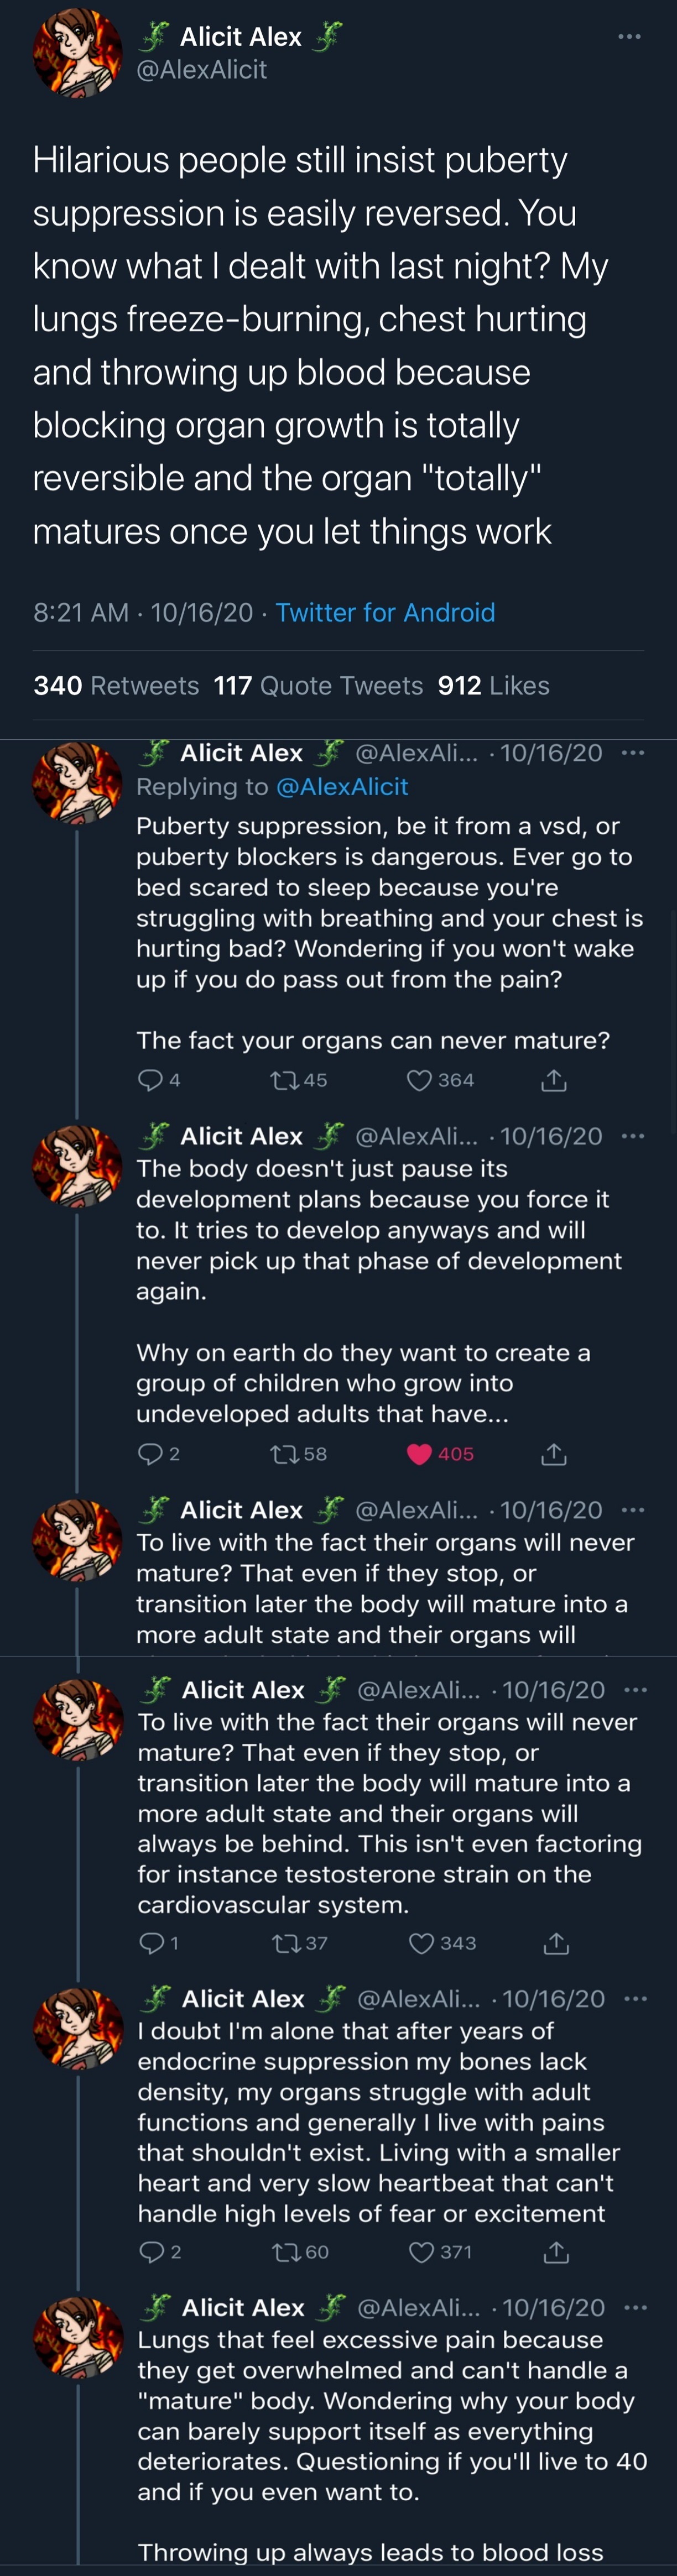The height and width of the screenshot is (2576, 677).
Task: Open the 'Twitter for Android' source link
Action: 385,612
